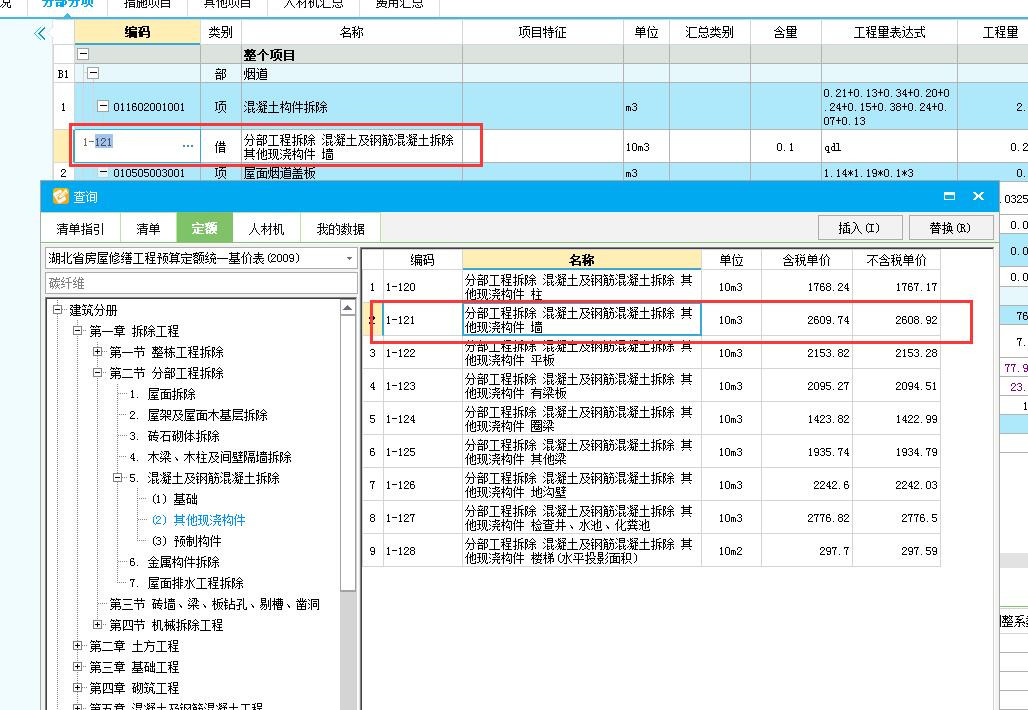Click price cell 2609.74
Image resolution: width=1028 pixels, height=710 pixels.
pyautogui.click(x=806, y=320)
